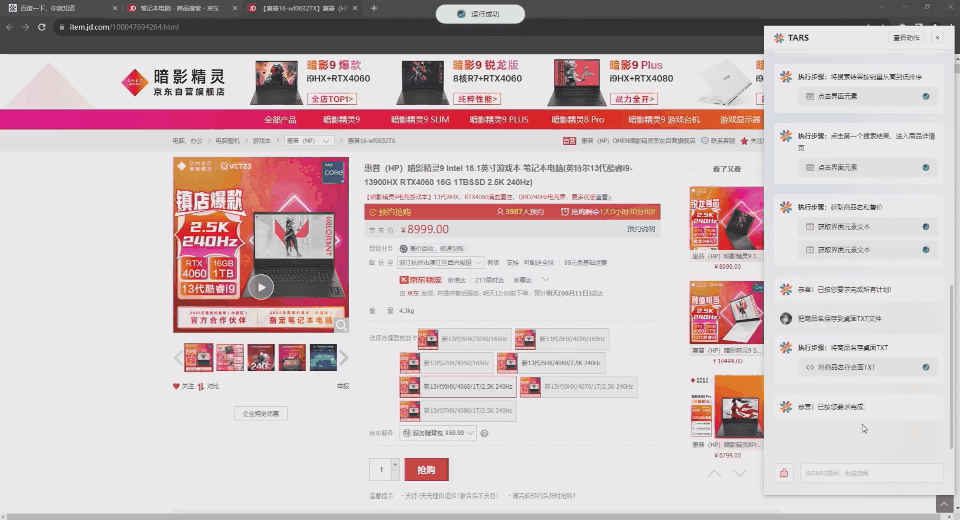Show previous product thumbnails with left arrow
The height and width of the screenshot is (520, 960).
pos(178,357)
